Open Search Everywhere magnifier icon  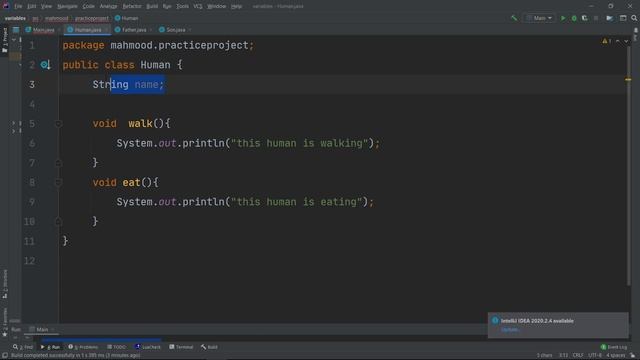pyautogui.click(x=634, y=18)
